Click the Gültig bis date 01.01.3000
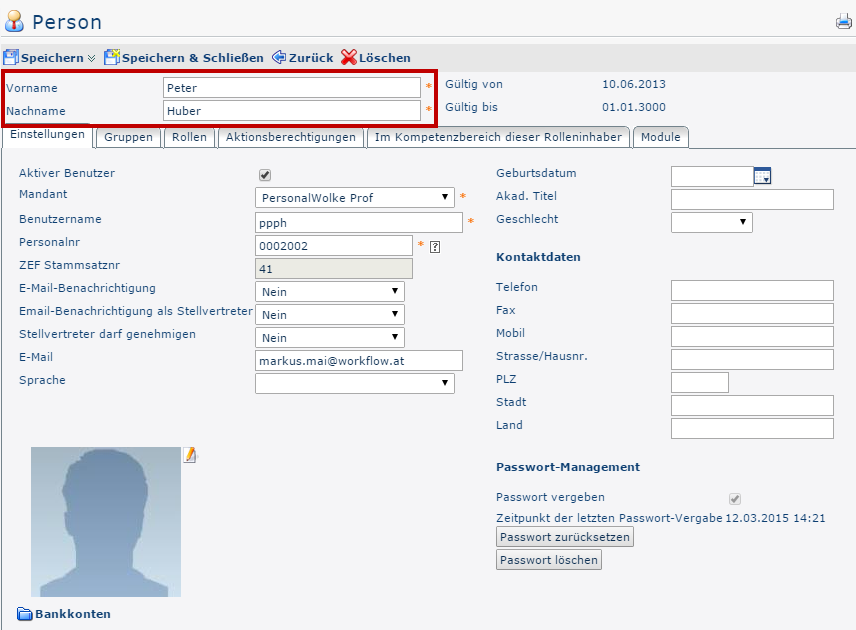The width and height of the screenshot is (856, 630). click(634, 108)
